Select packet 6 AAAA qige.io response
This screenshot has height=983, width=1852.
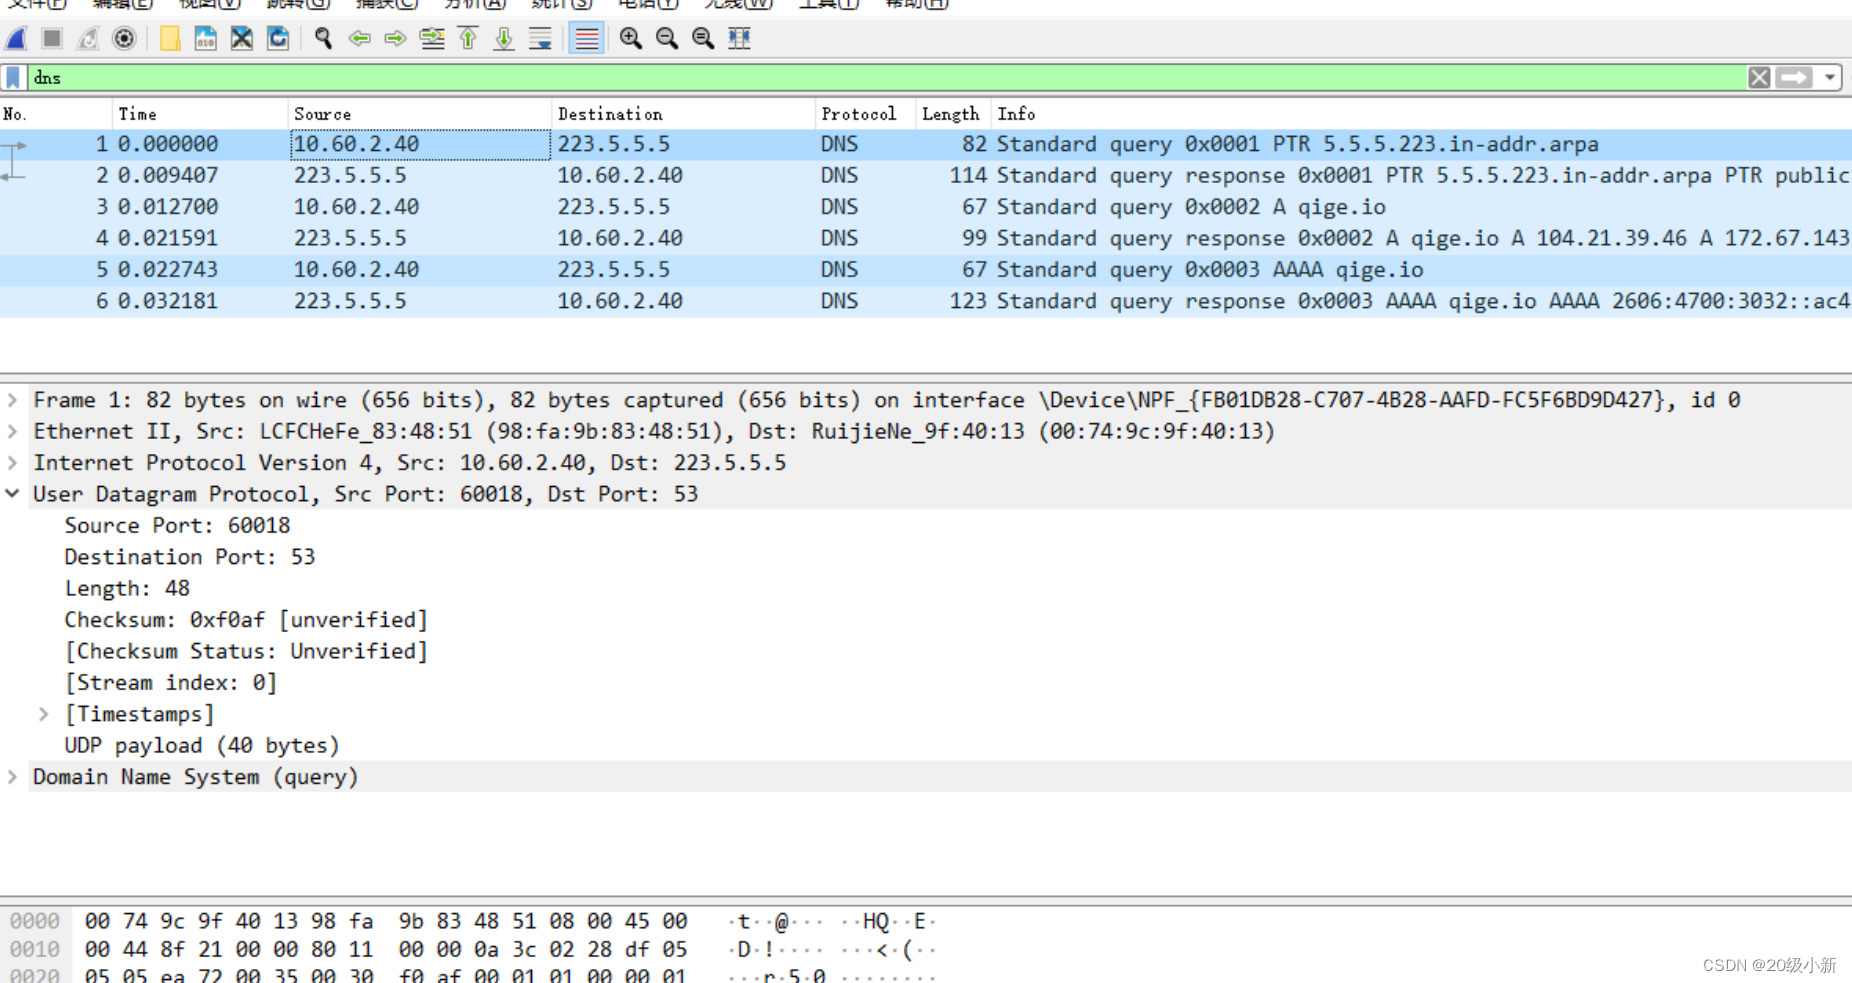tap(926, 301)
